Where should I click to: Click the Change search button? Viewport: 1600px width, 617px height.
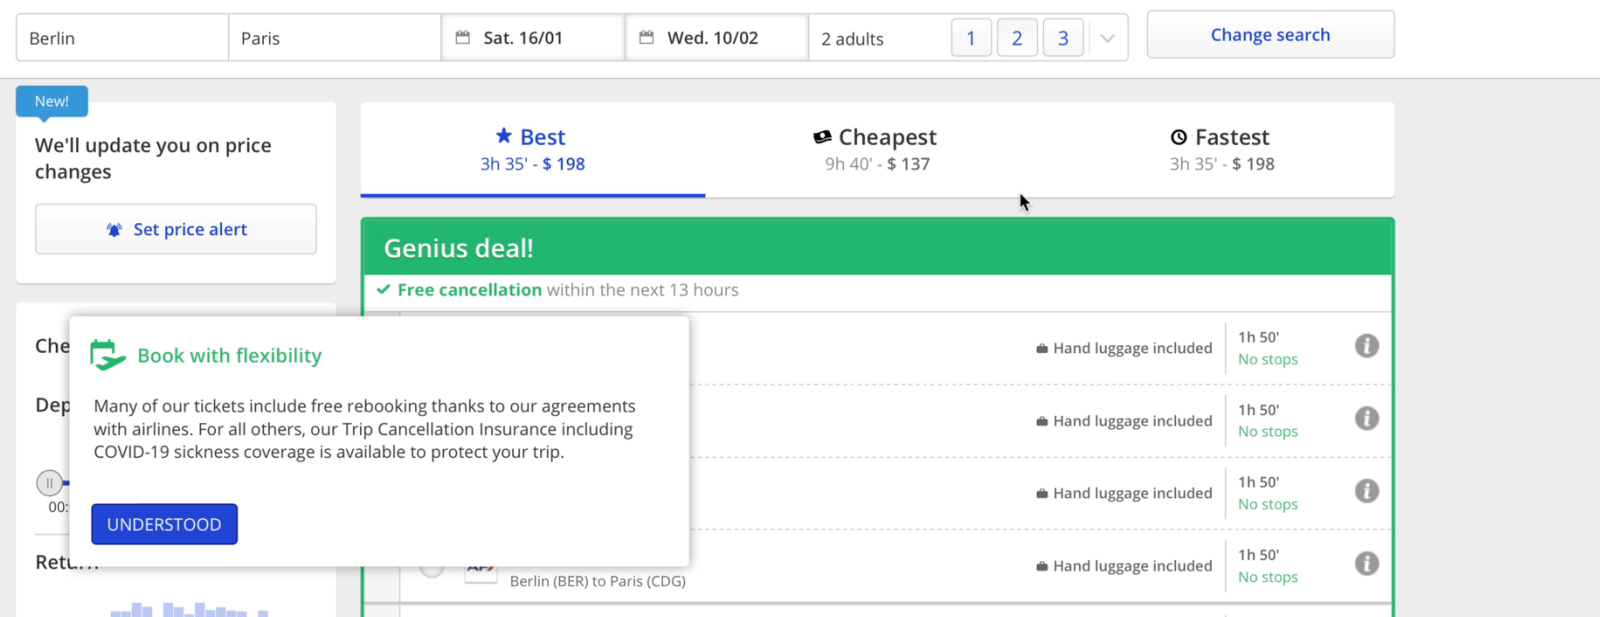(x=1270, y=35)
